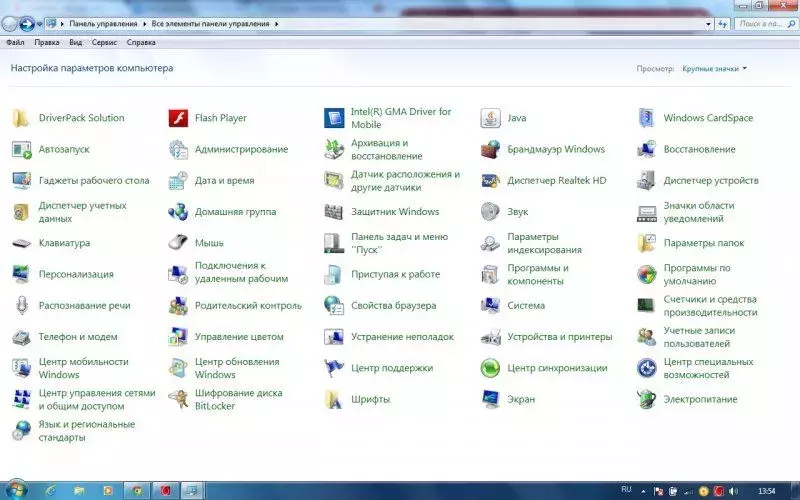Open the Защитник Windows icon
Viewport: 800px width, 500px height.
coord(334,212)
